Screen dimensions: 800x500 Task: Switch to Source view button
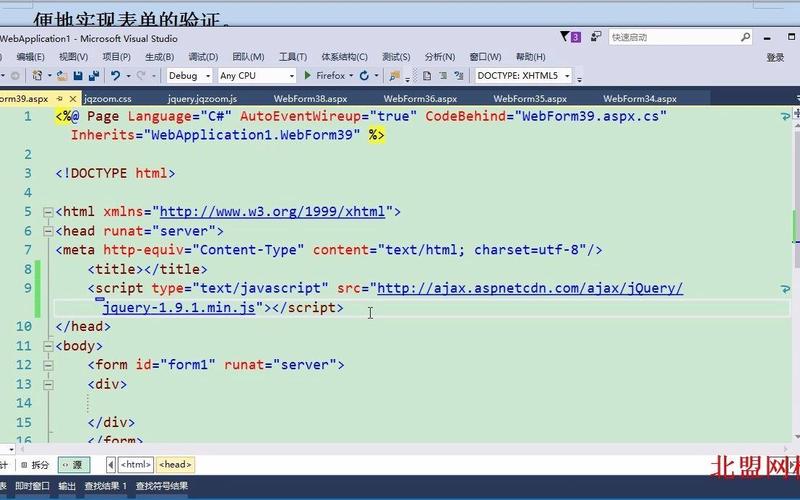[74, 465]
